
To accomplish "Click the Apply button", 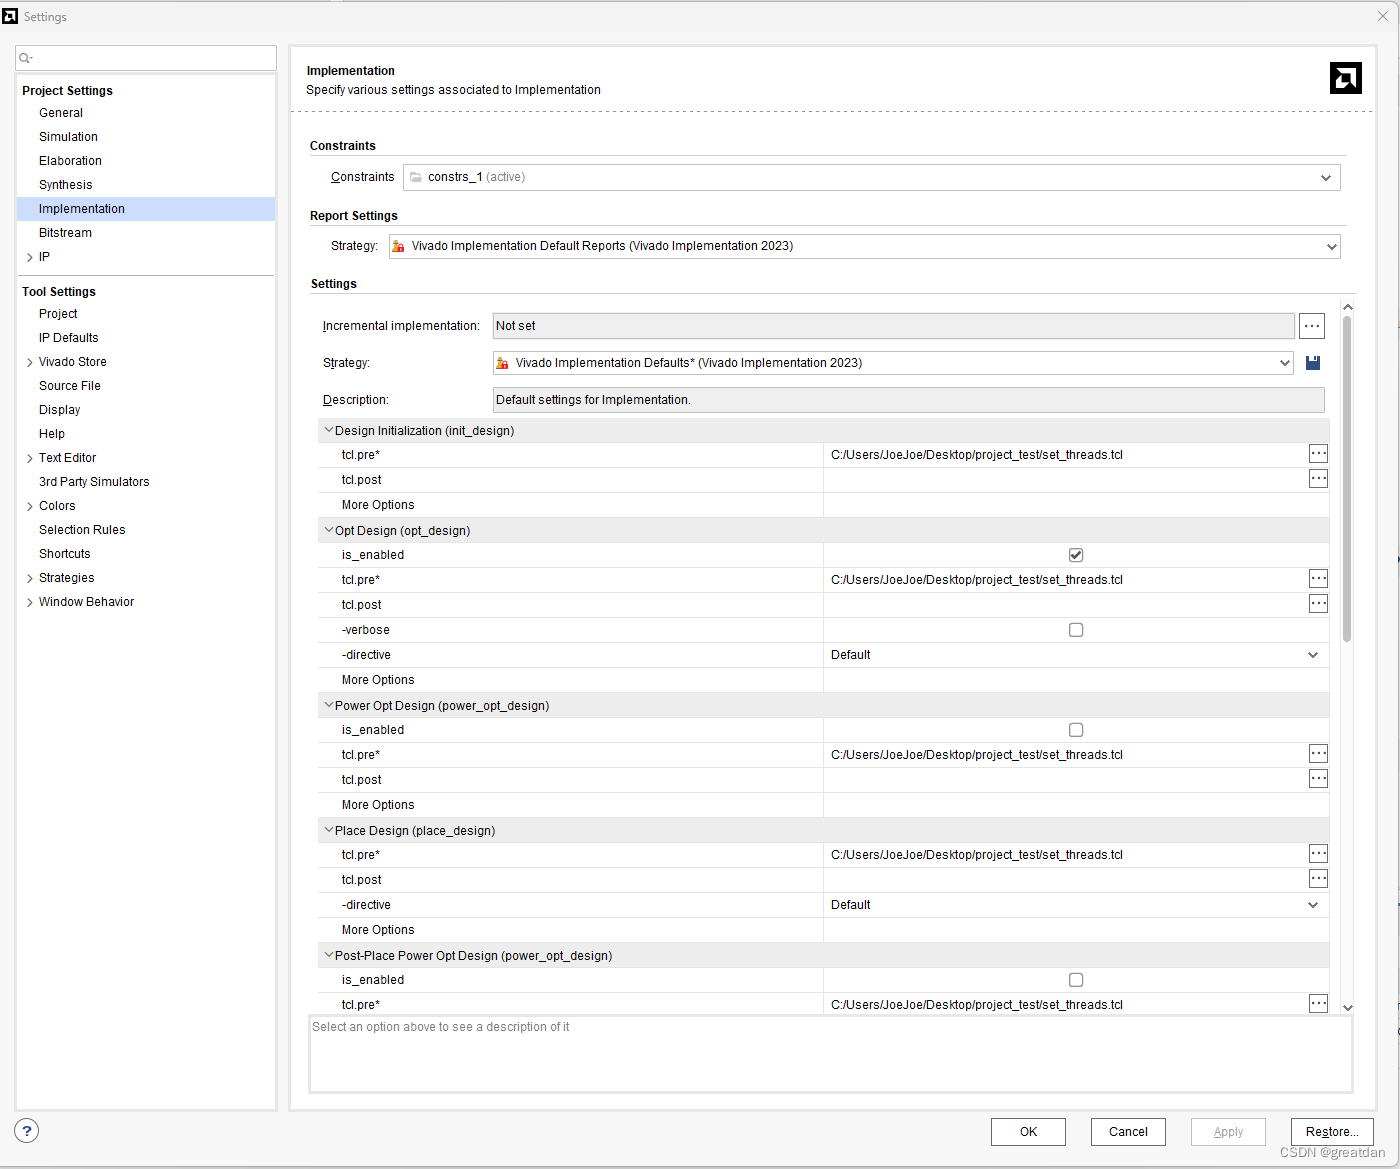I will (x=1228, y=1132).
